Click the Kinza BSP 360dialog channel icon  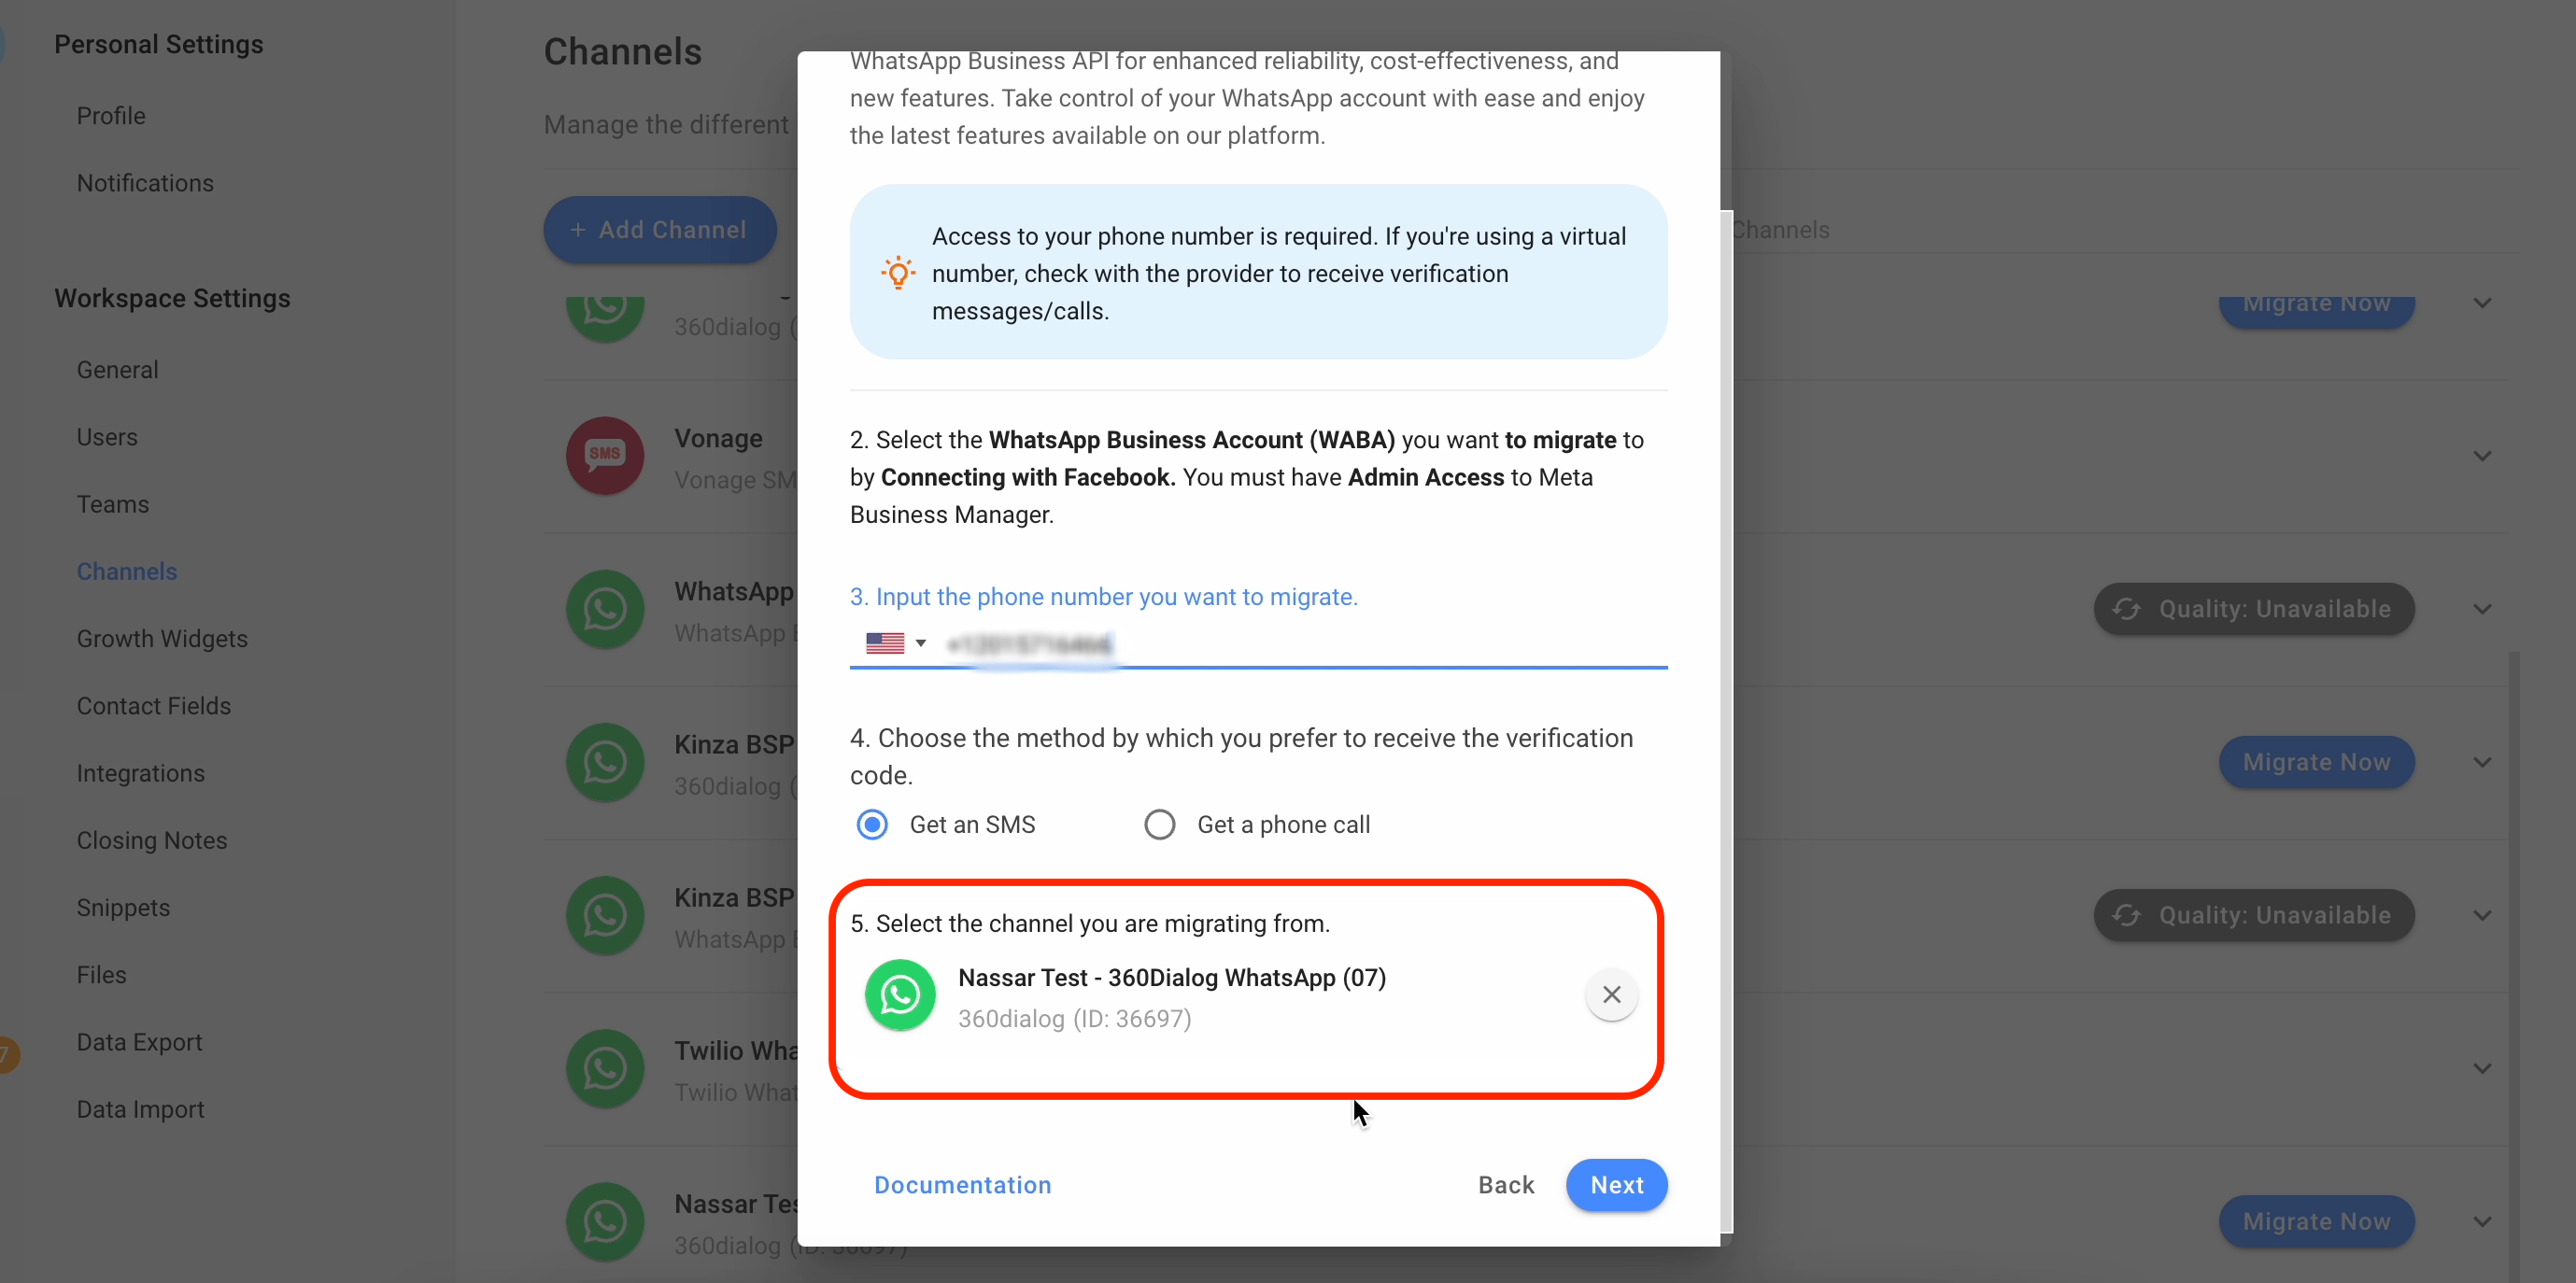605,763
